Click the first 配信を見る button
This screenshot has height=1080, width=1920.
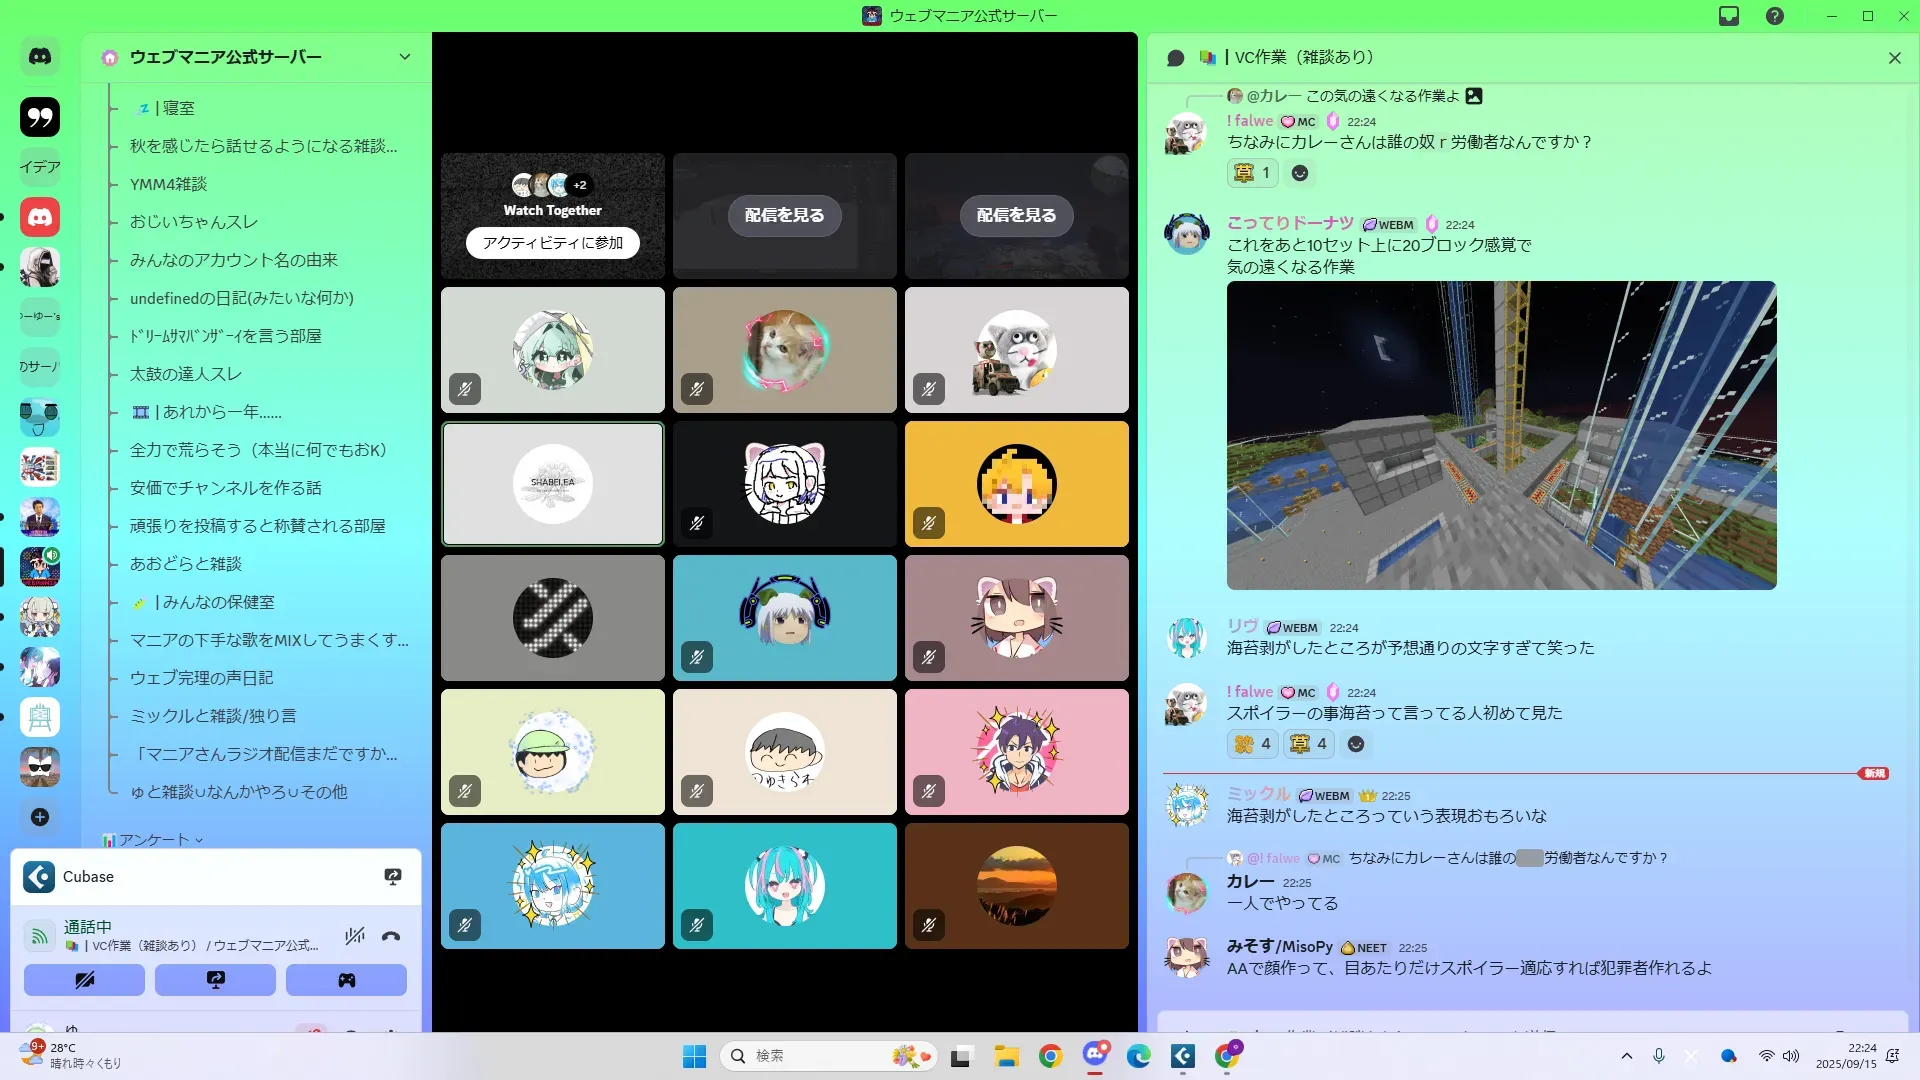[x=784, y=215]
